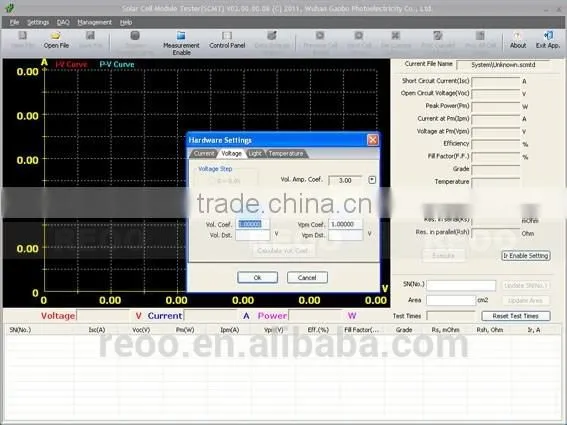This screenshot has width=567, height=425.
Task: Switch to the Light tab
Action: (255, 153)
